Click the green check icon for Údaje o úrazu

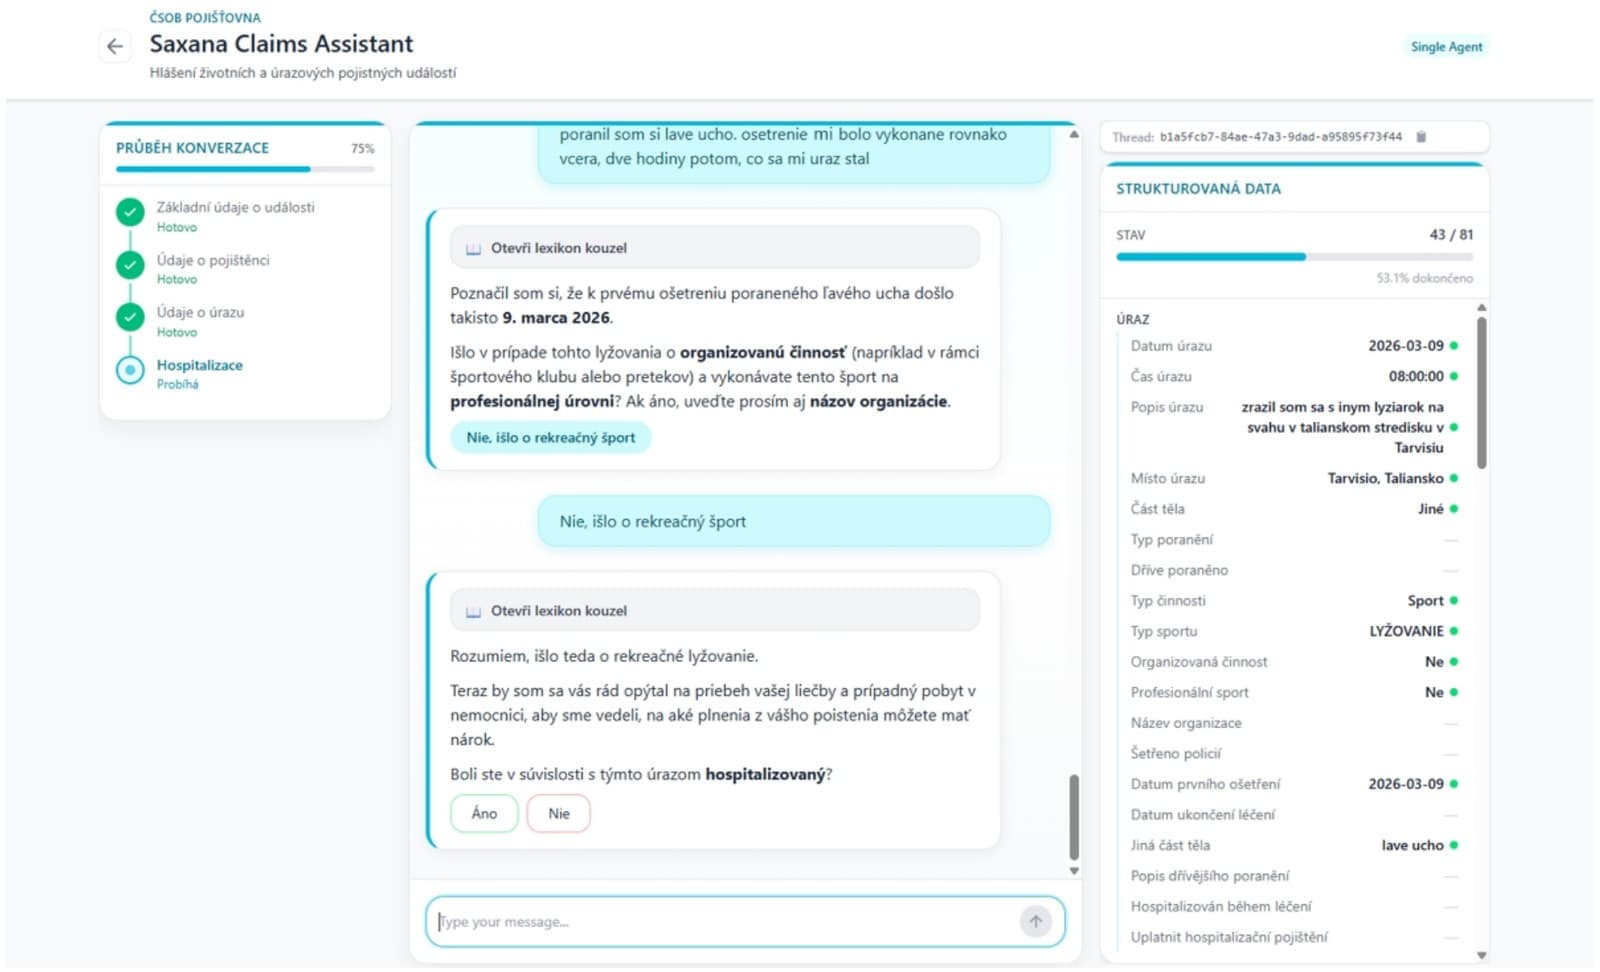[130, 317]
